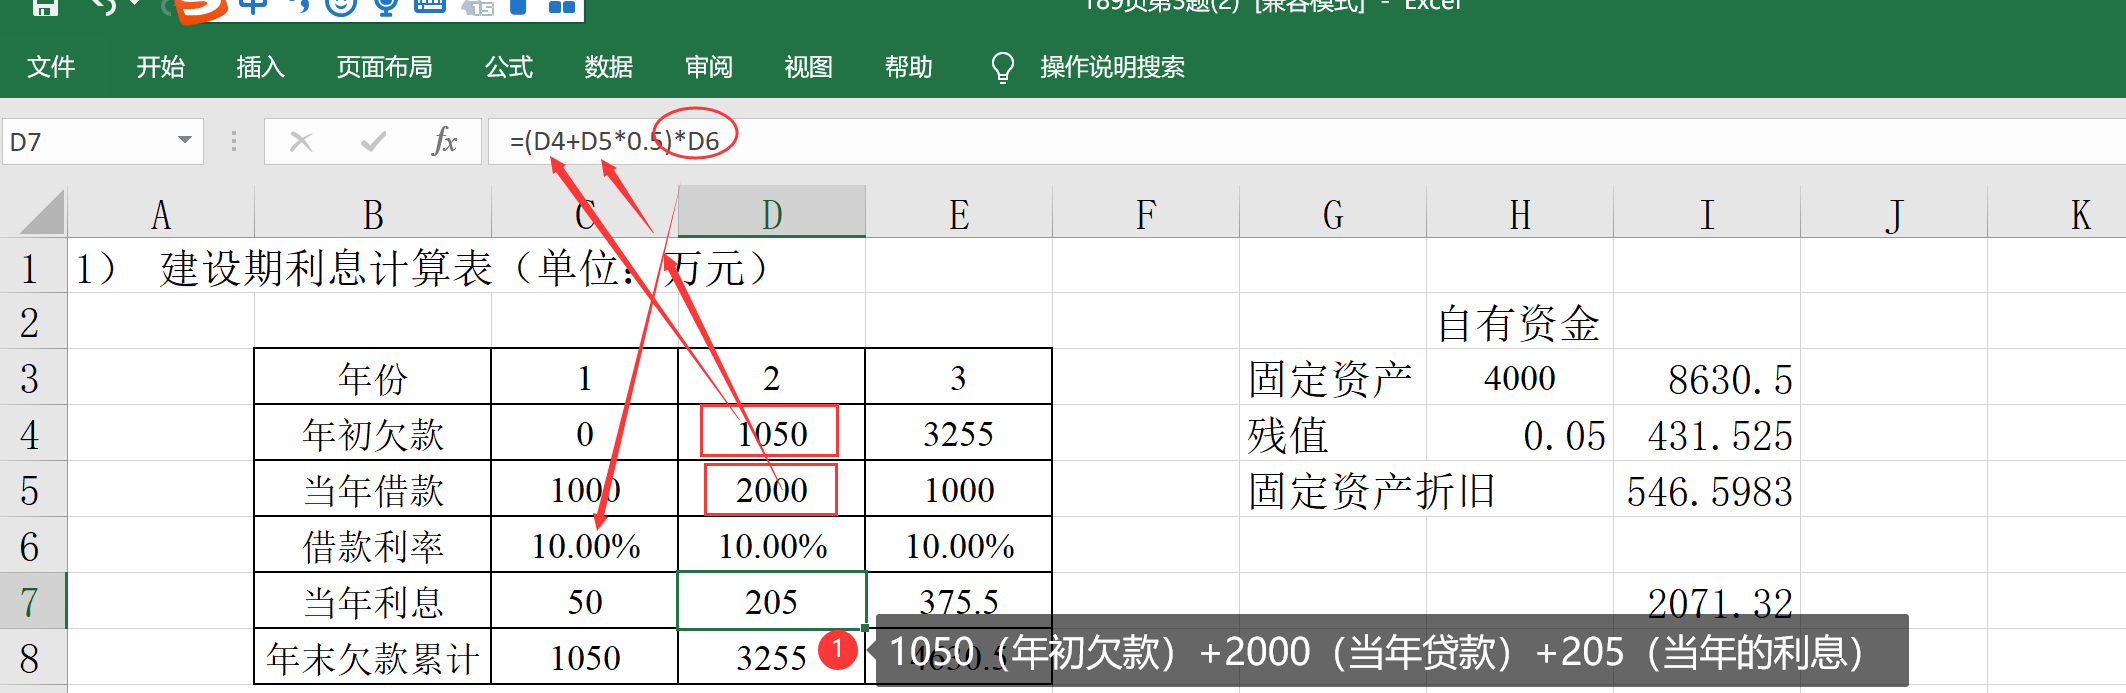This screenshot has width=2126, height=693.
Task: Switch to the 视图 ribbon tab
Action: (809, 67)
